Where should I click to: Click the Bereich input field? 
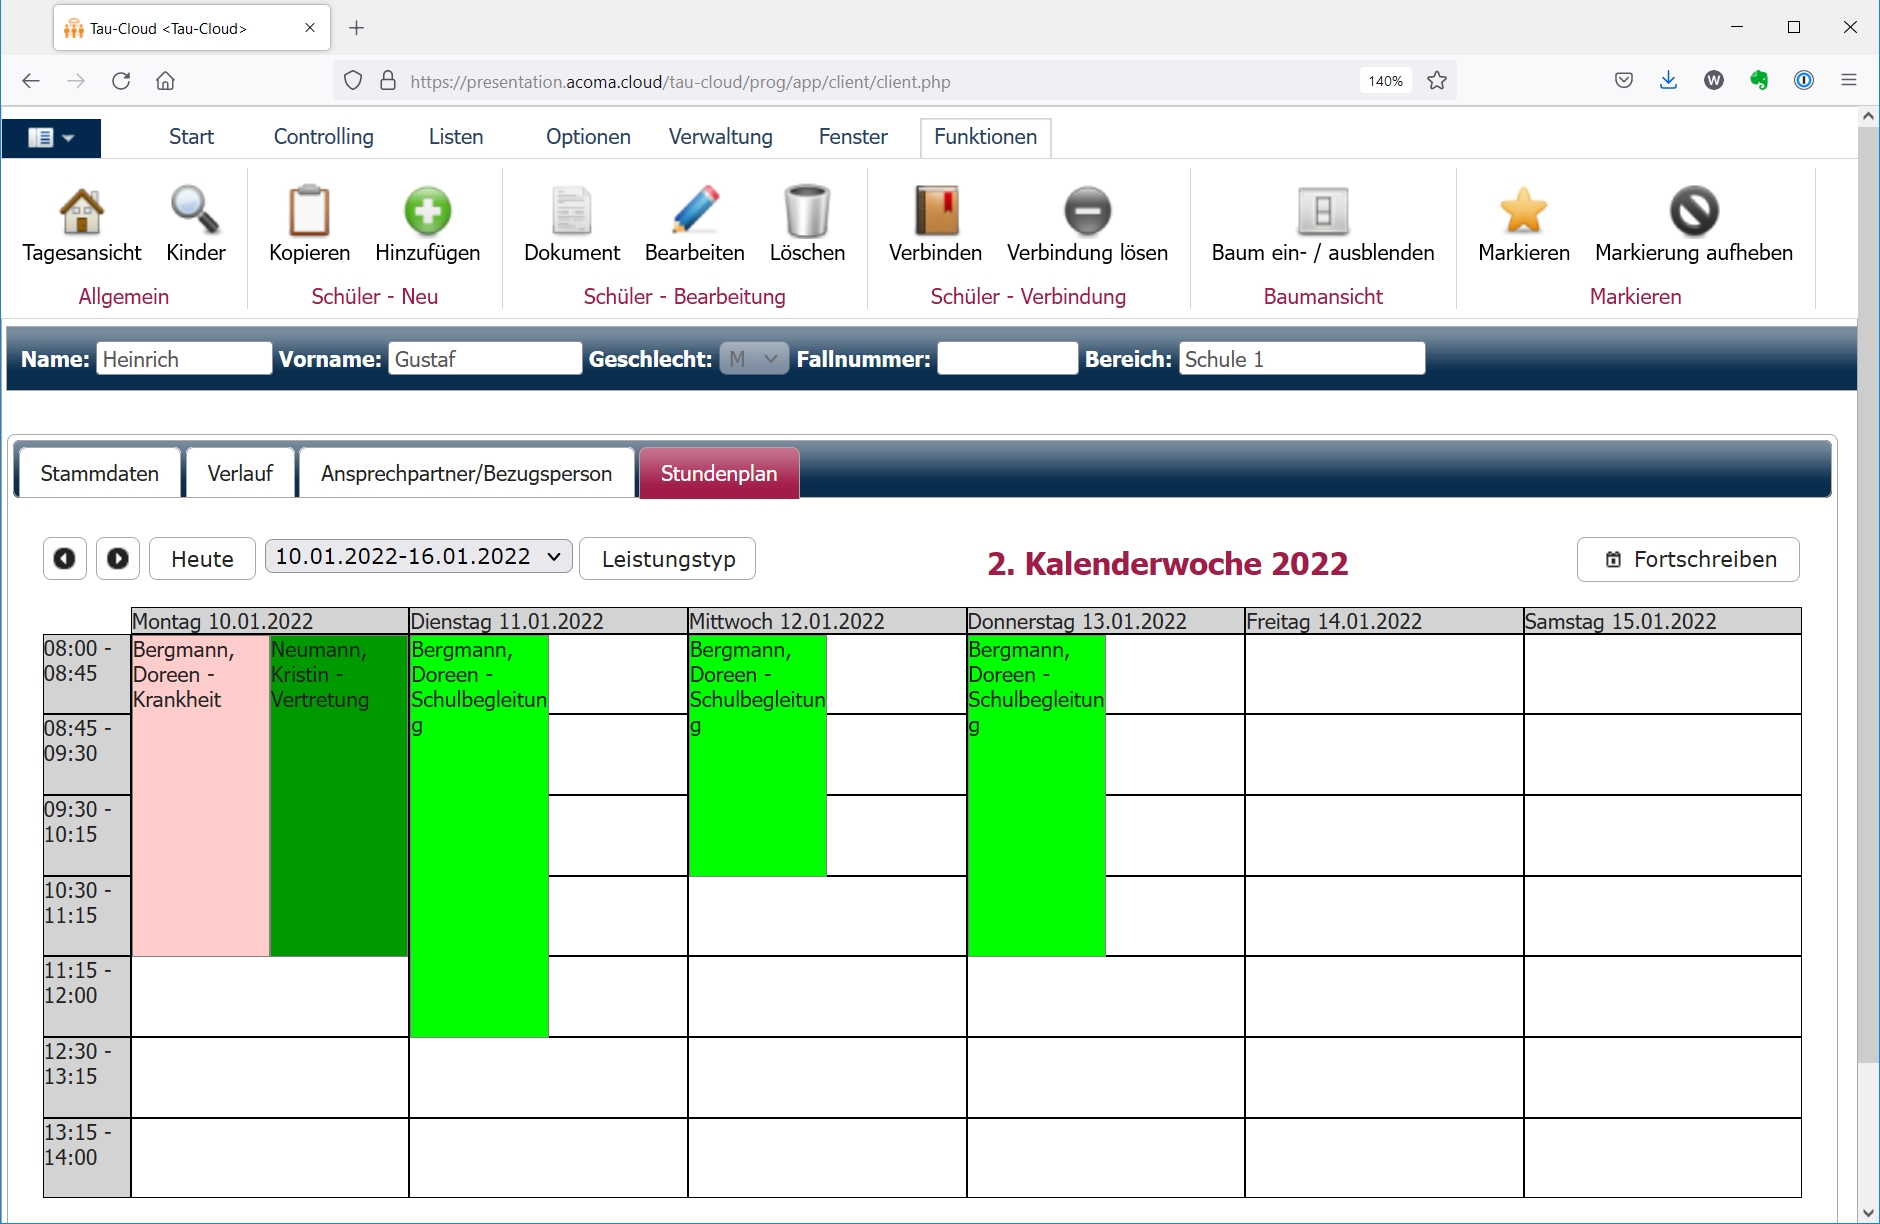[1302, 359]
